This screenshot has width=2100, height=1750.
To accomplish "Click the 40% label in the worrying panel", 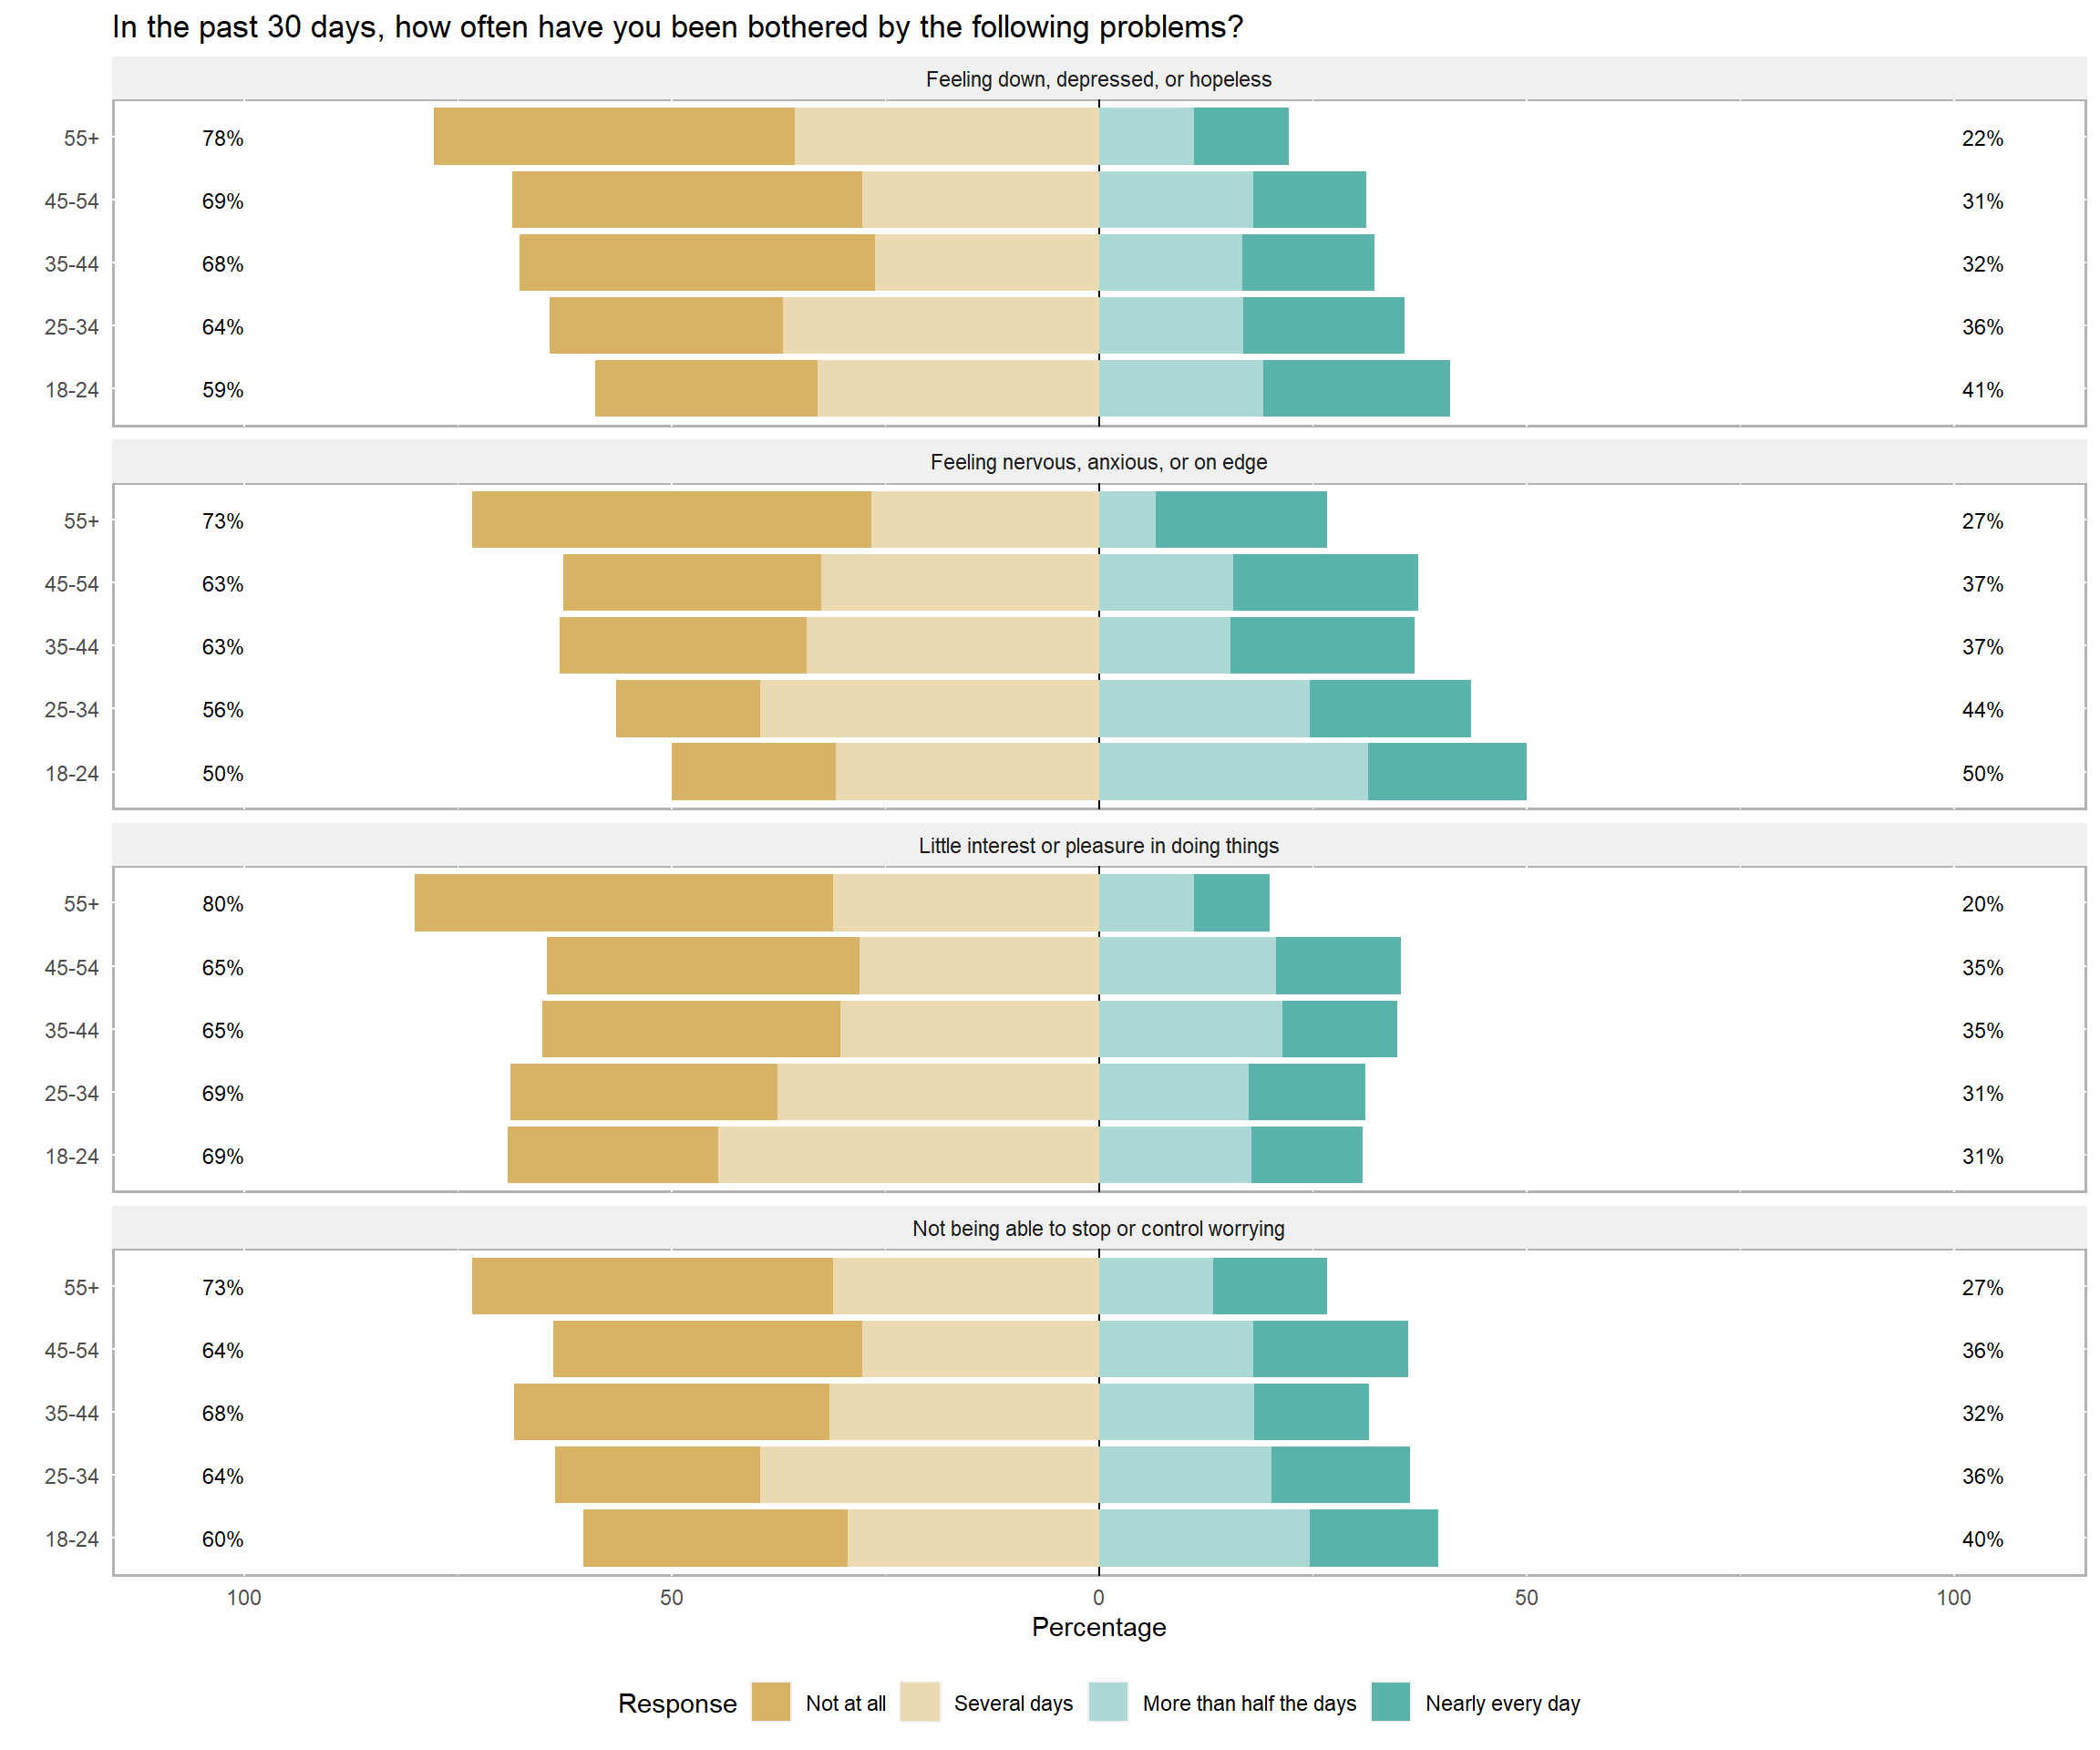I will click(x=1982, y=1539).
